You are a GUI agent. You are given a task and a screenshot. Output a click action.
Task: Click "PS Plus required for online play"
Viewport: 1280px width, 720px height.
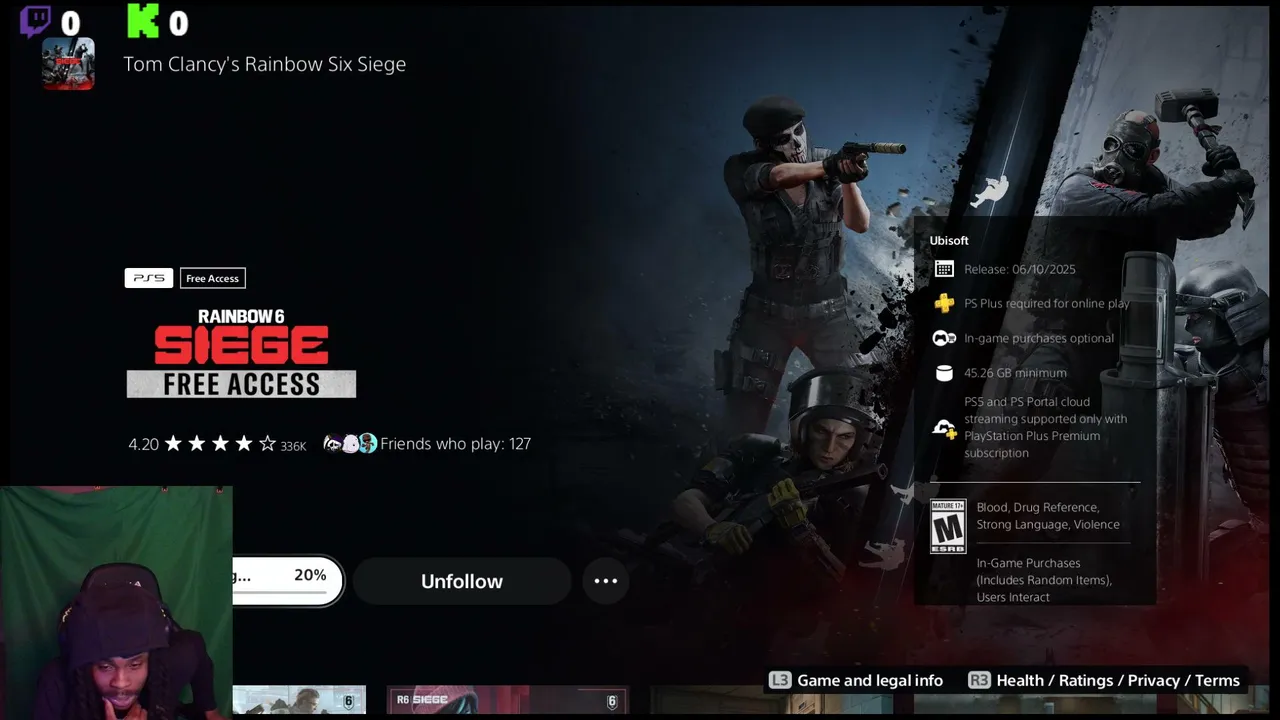click(1047, 303)
